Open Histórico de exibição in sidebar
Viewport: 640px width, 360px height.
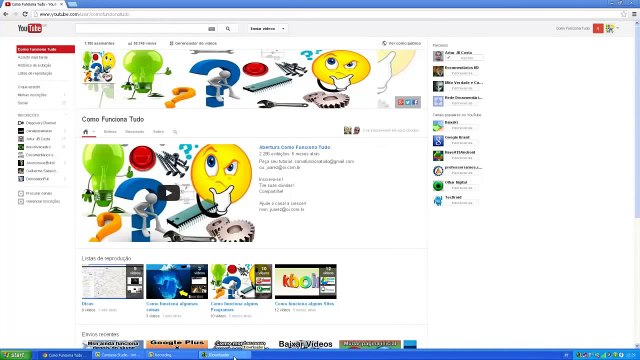pyautogui.click(x=34, y=65)
